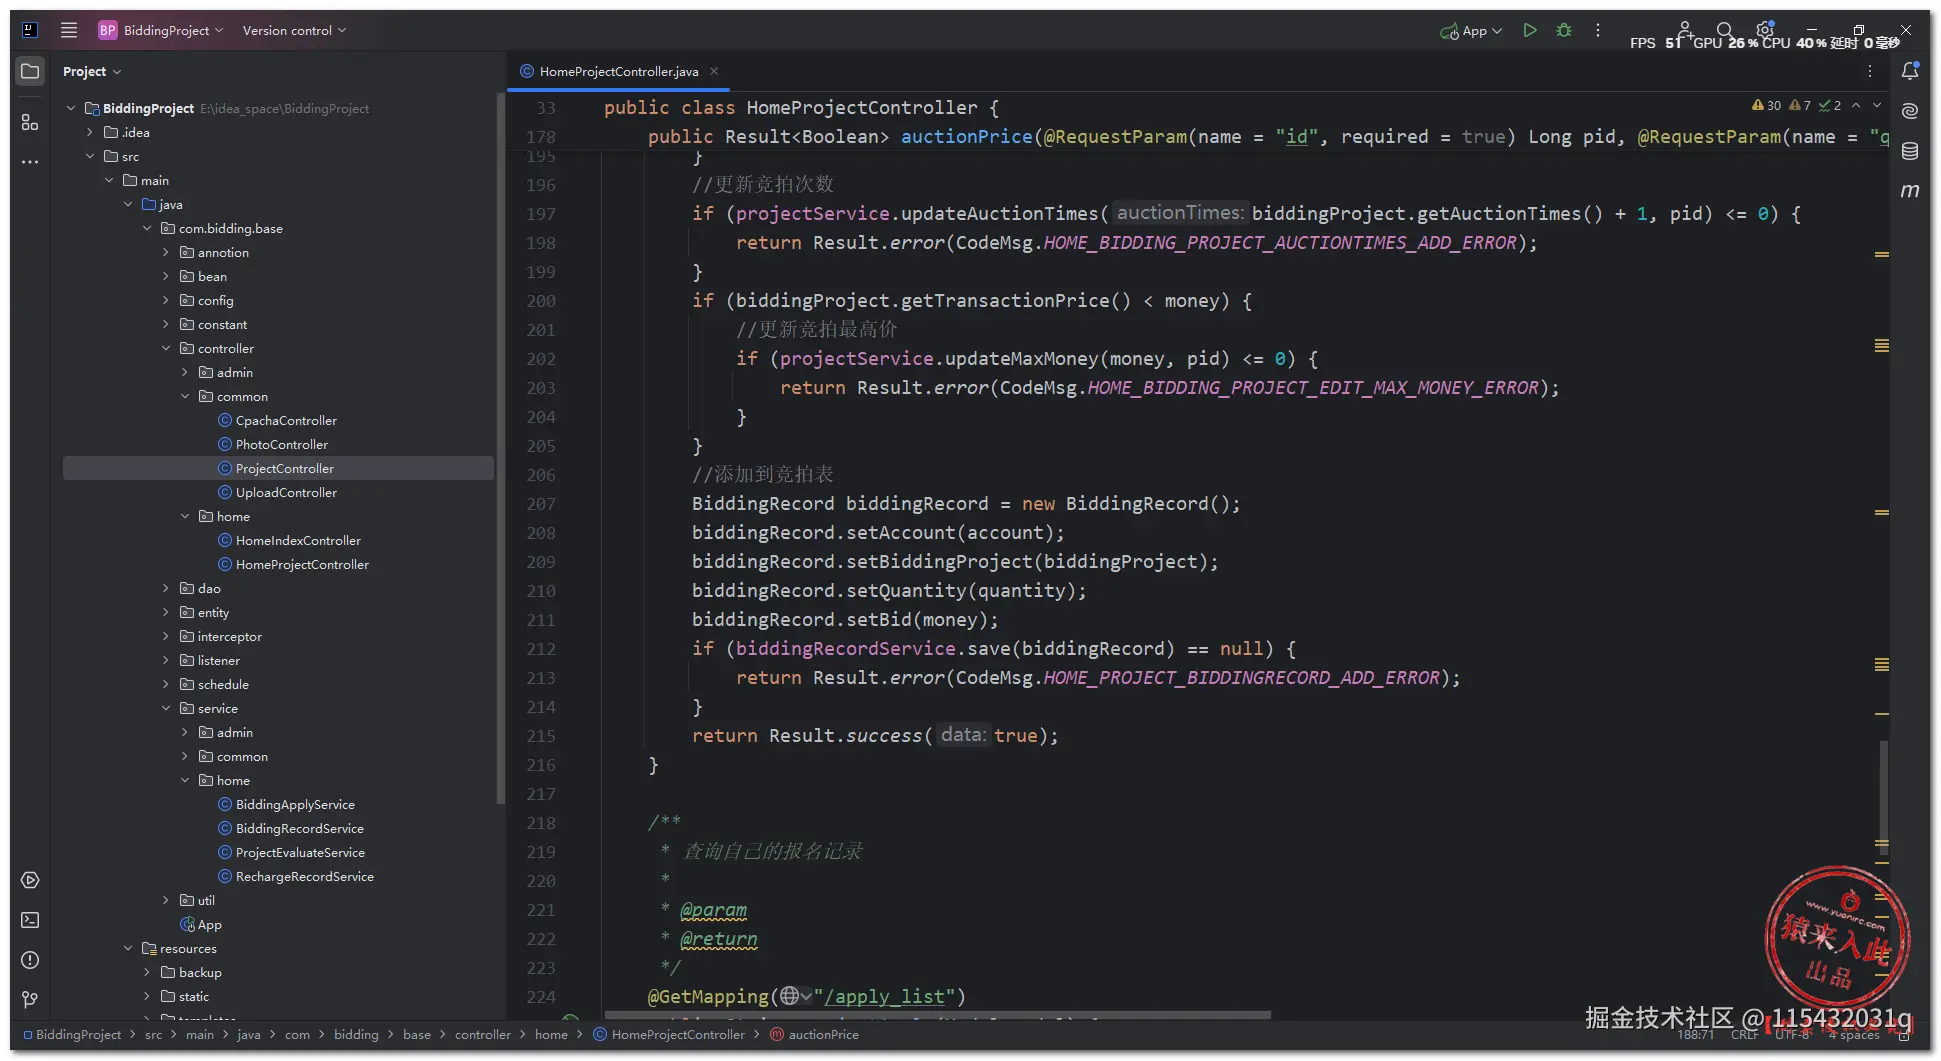The height and width of the screenshot is (1061, 1941).
Task: Expand the dao package
Action: [x=166, y=588]
